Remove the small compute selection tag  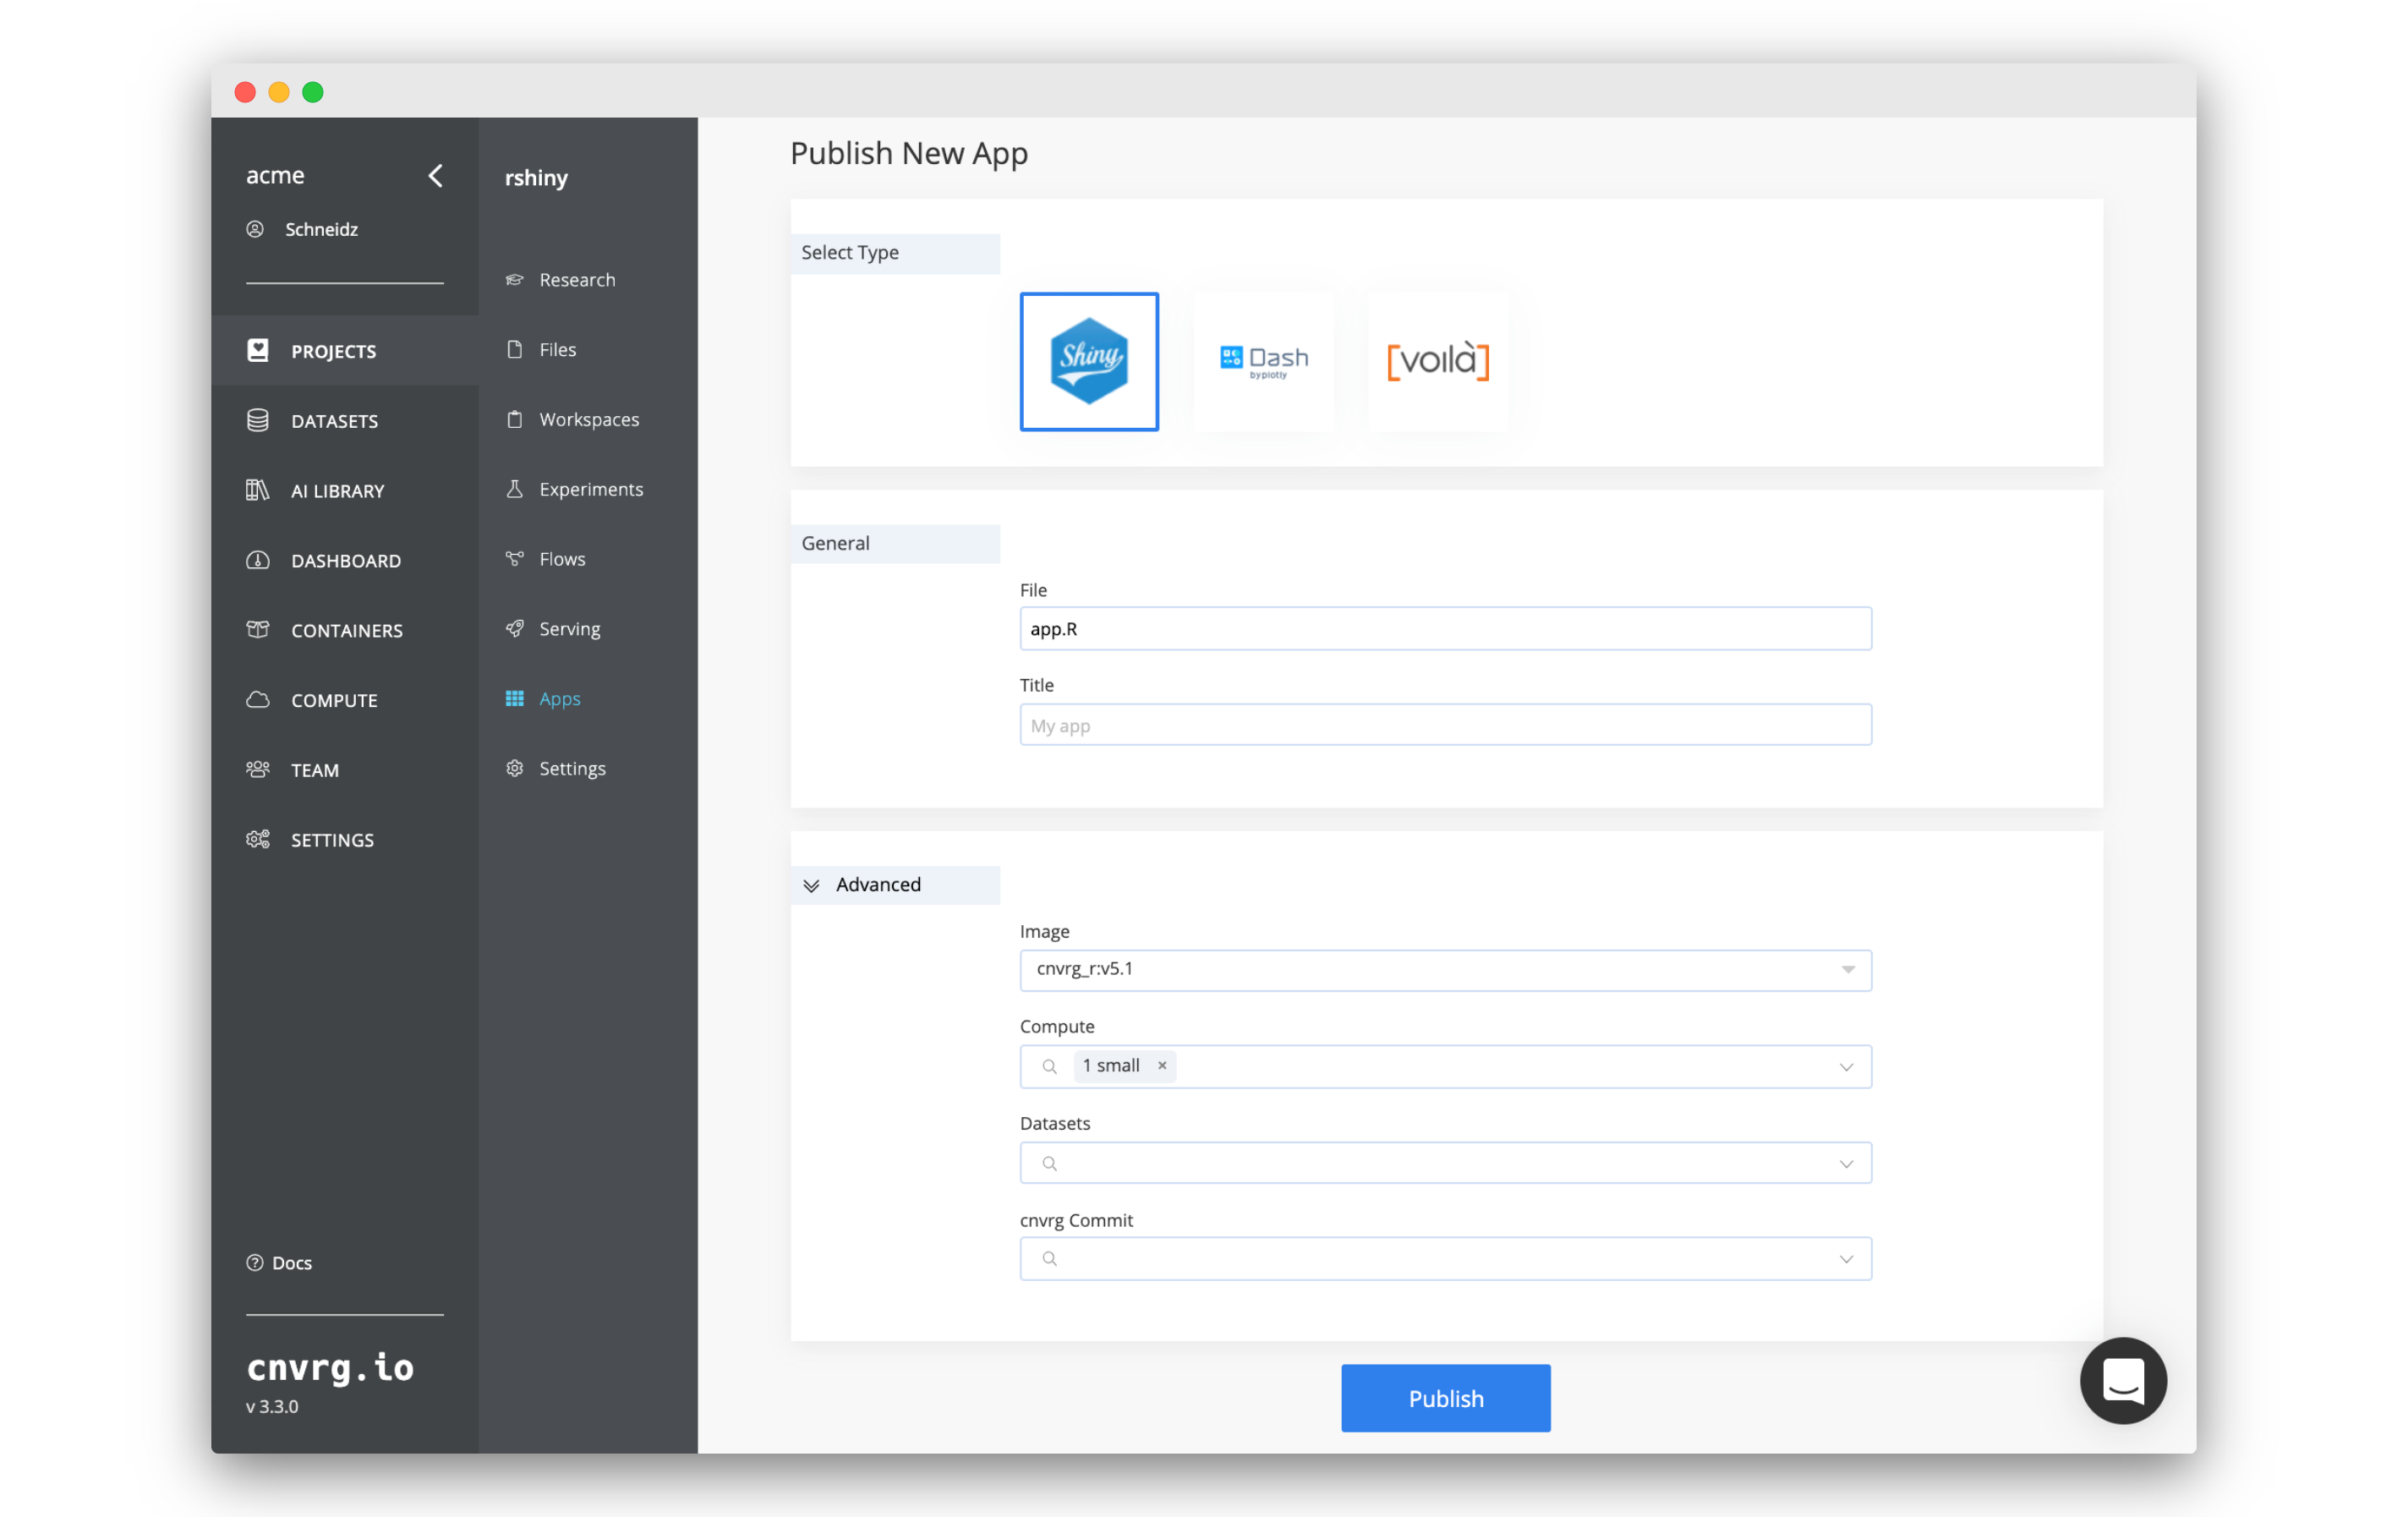(x=1162, y=1066)
